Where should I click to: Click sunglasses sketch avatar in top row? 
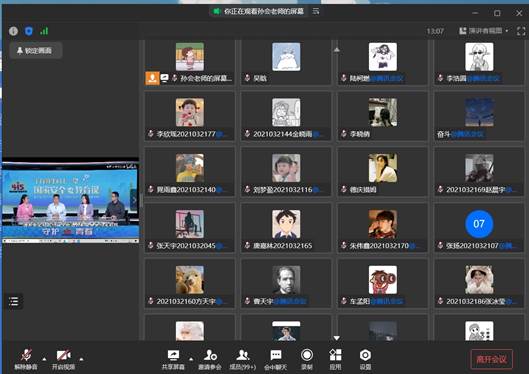[479, 57]
